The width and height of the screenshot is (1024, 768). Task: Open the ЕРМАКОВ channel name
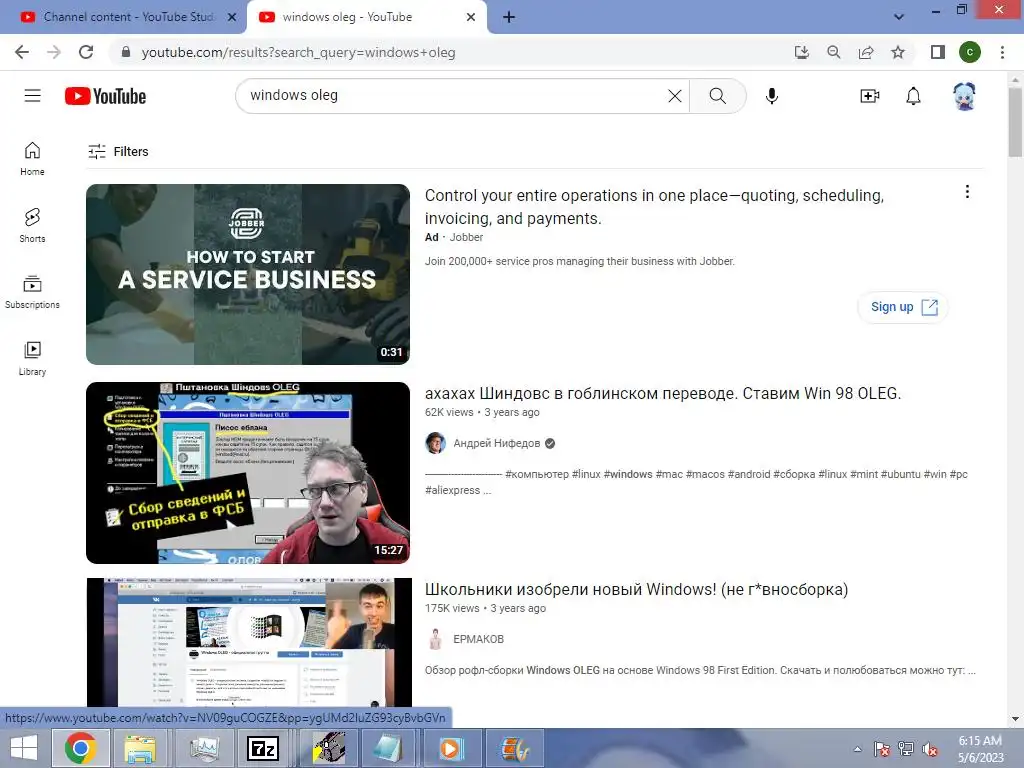coord(478,639)
